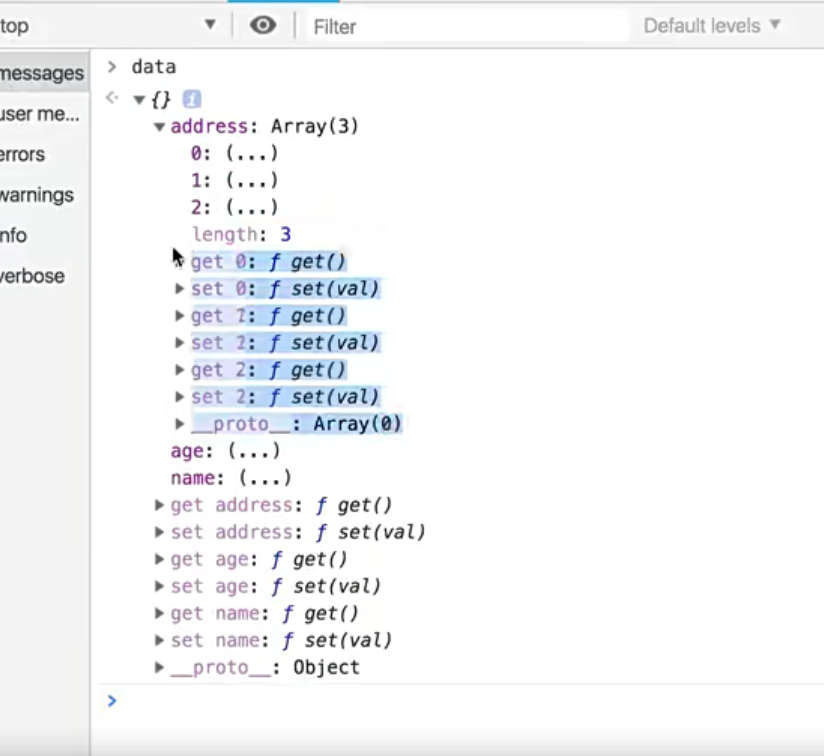Expand the get address getter
This screenshot has height=756, width=824.
[160, 505]
